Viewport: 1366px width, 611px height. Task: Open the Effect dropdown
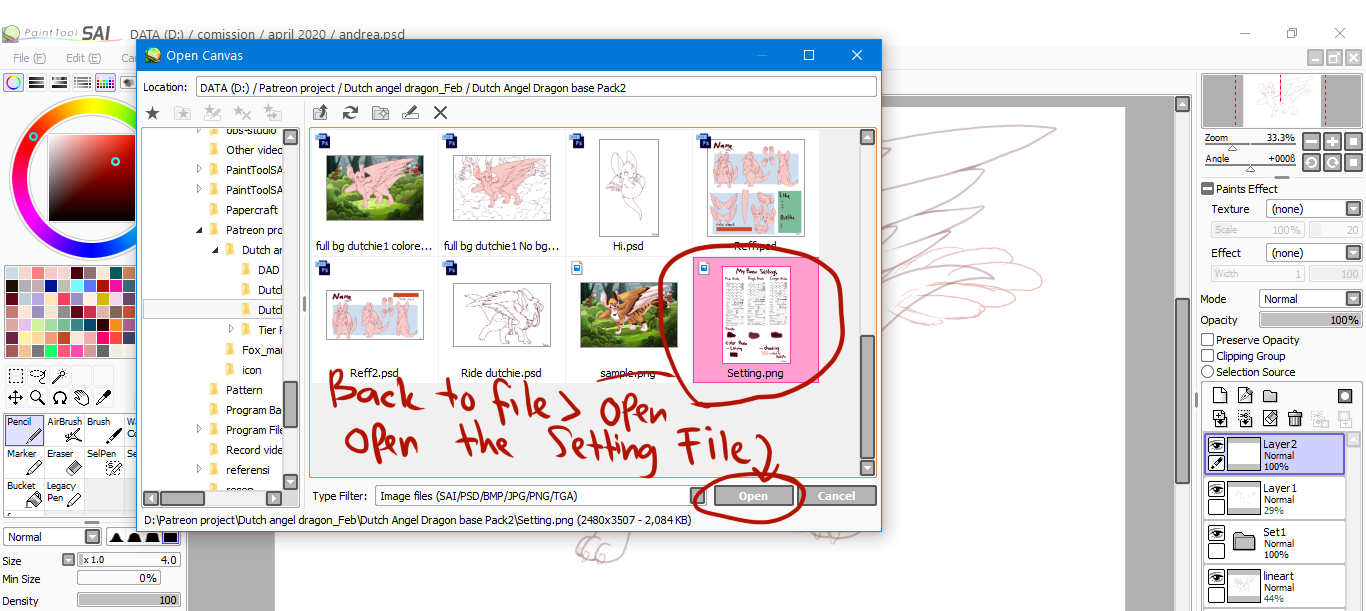click(x=1314, y=253)
